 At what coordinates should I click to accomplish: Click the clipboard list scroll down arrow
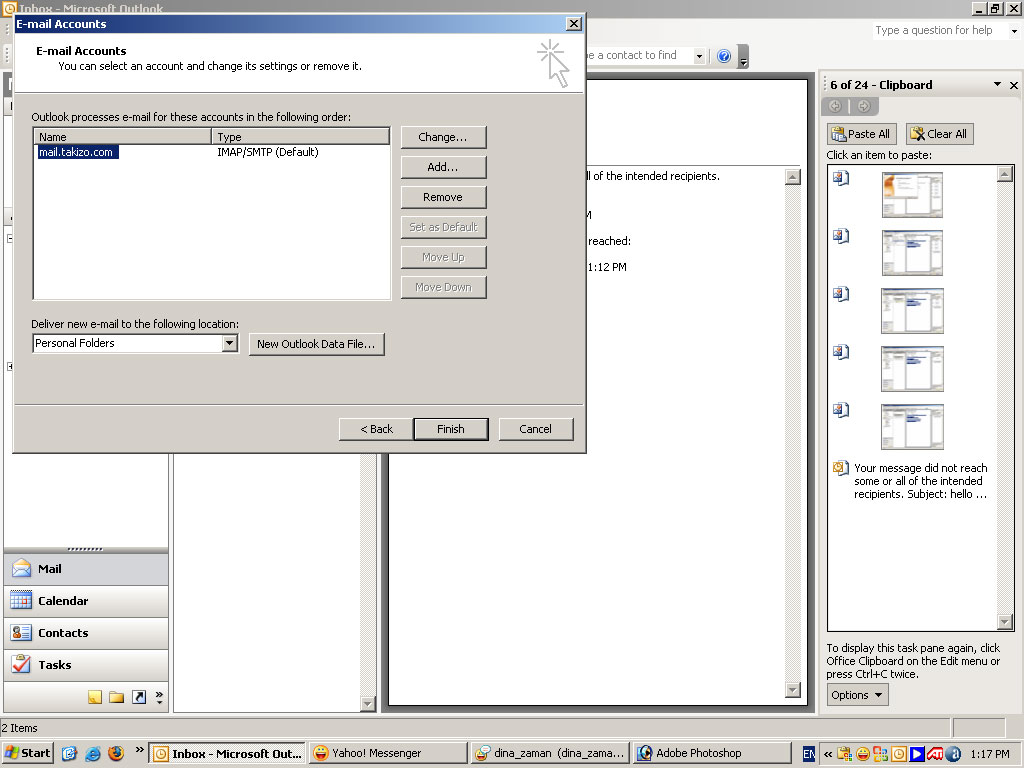pos(1005,622)
